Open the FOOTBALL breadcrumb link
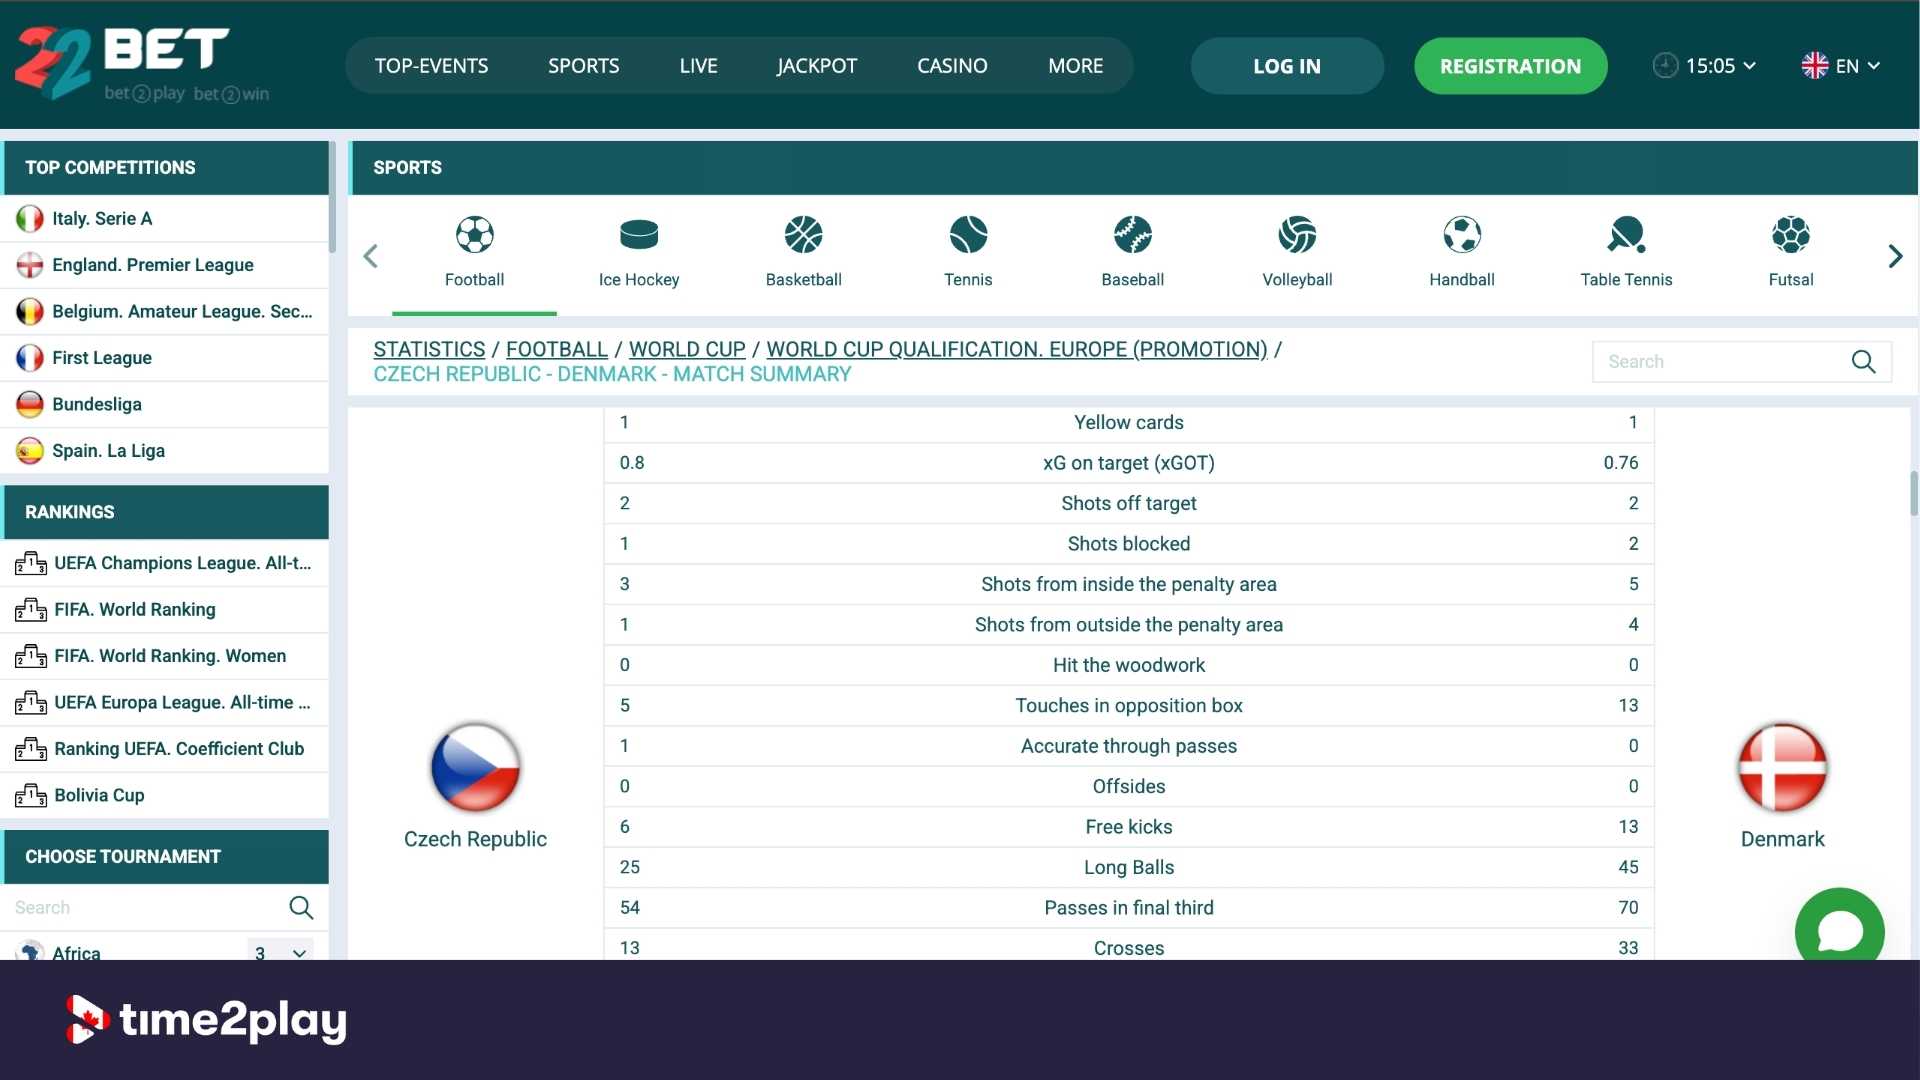This screenshot has width=1920, height=1080. click(x=557, y=349)
